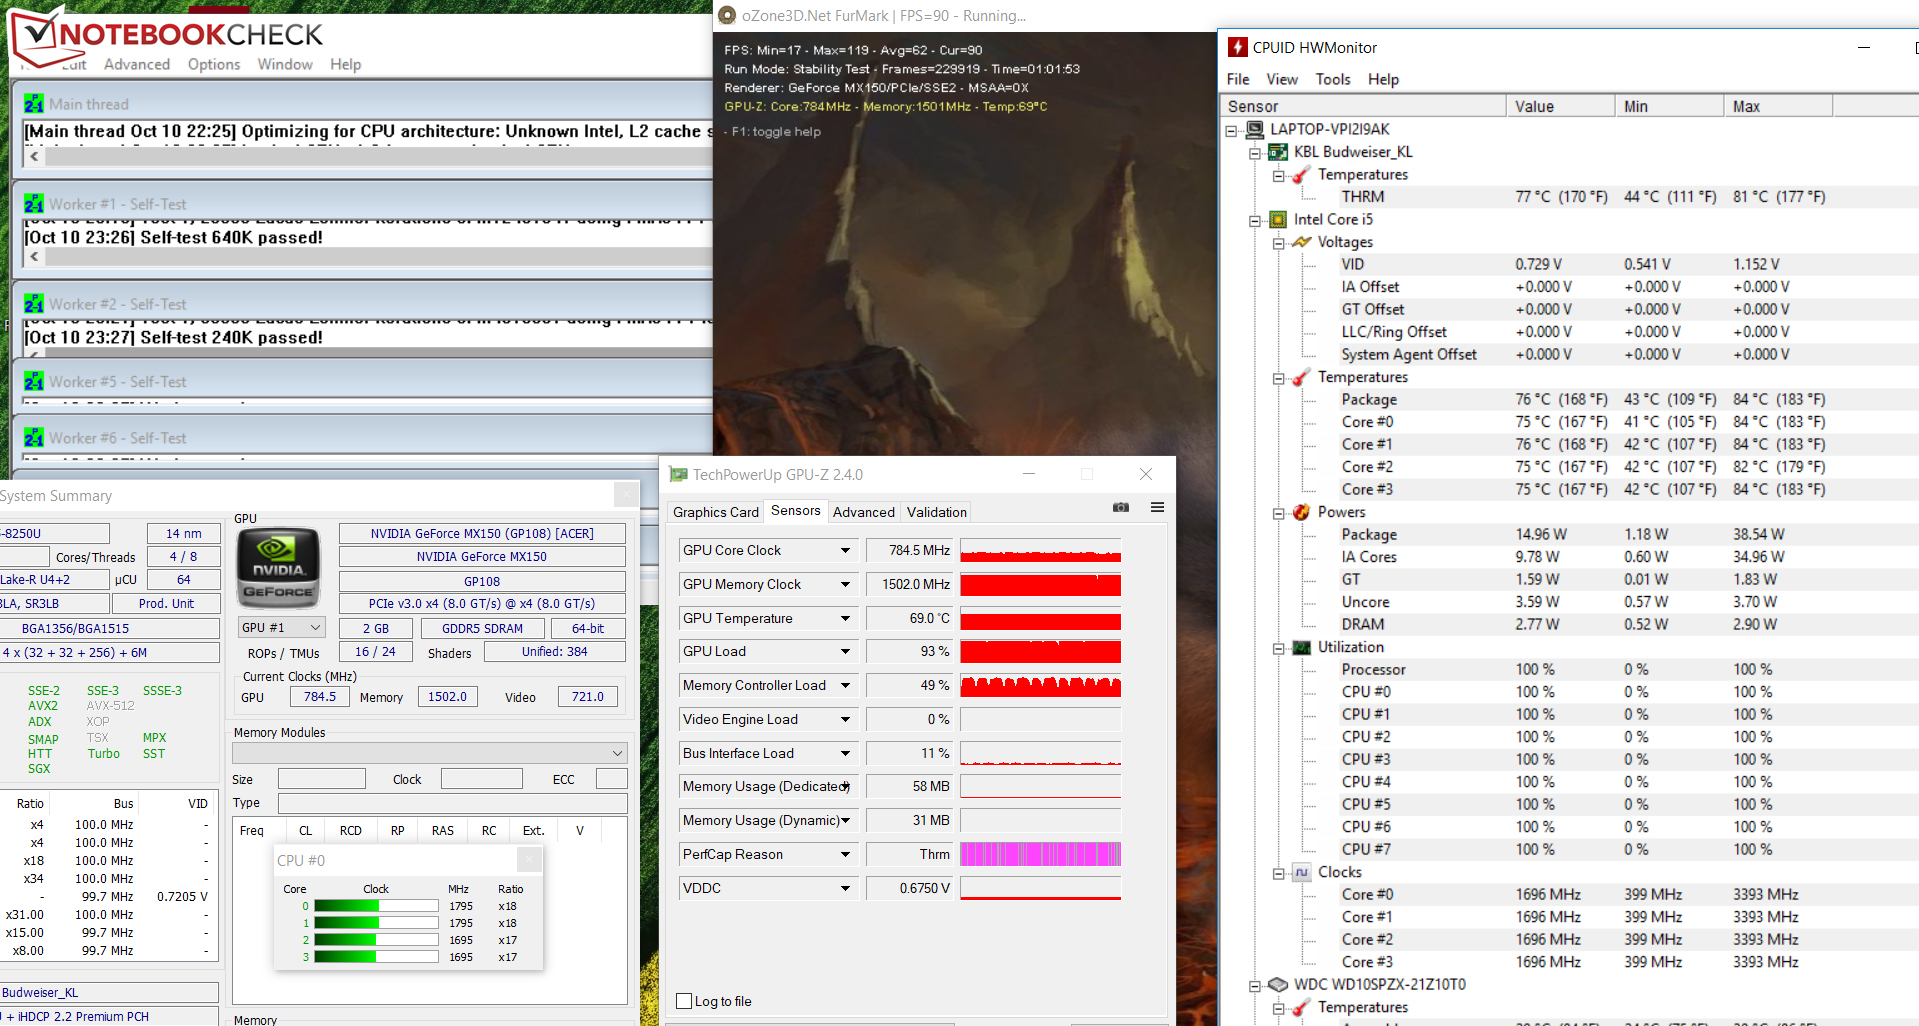Open the Memory Usage (Dynamic) dropdown
Image resolution: width=1919 pixels, height=1026 pixels.
[x=845, y=820]
